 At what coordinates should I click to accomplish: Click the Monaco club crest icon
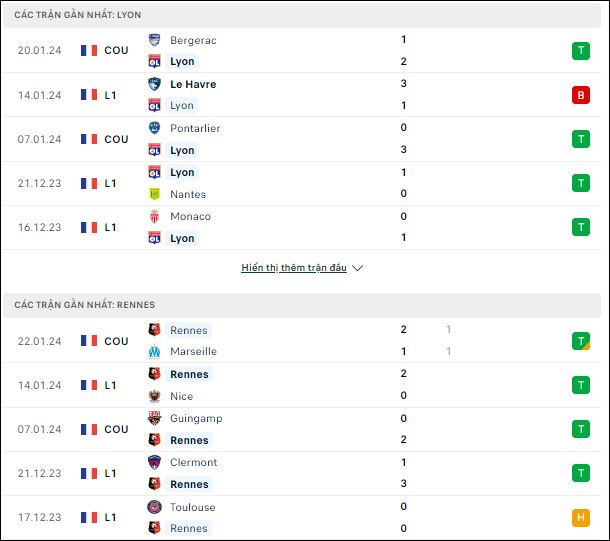pyautogui.click(x=154, y=216)
